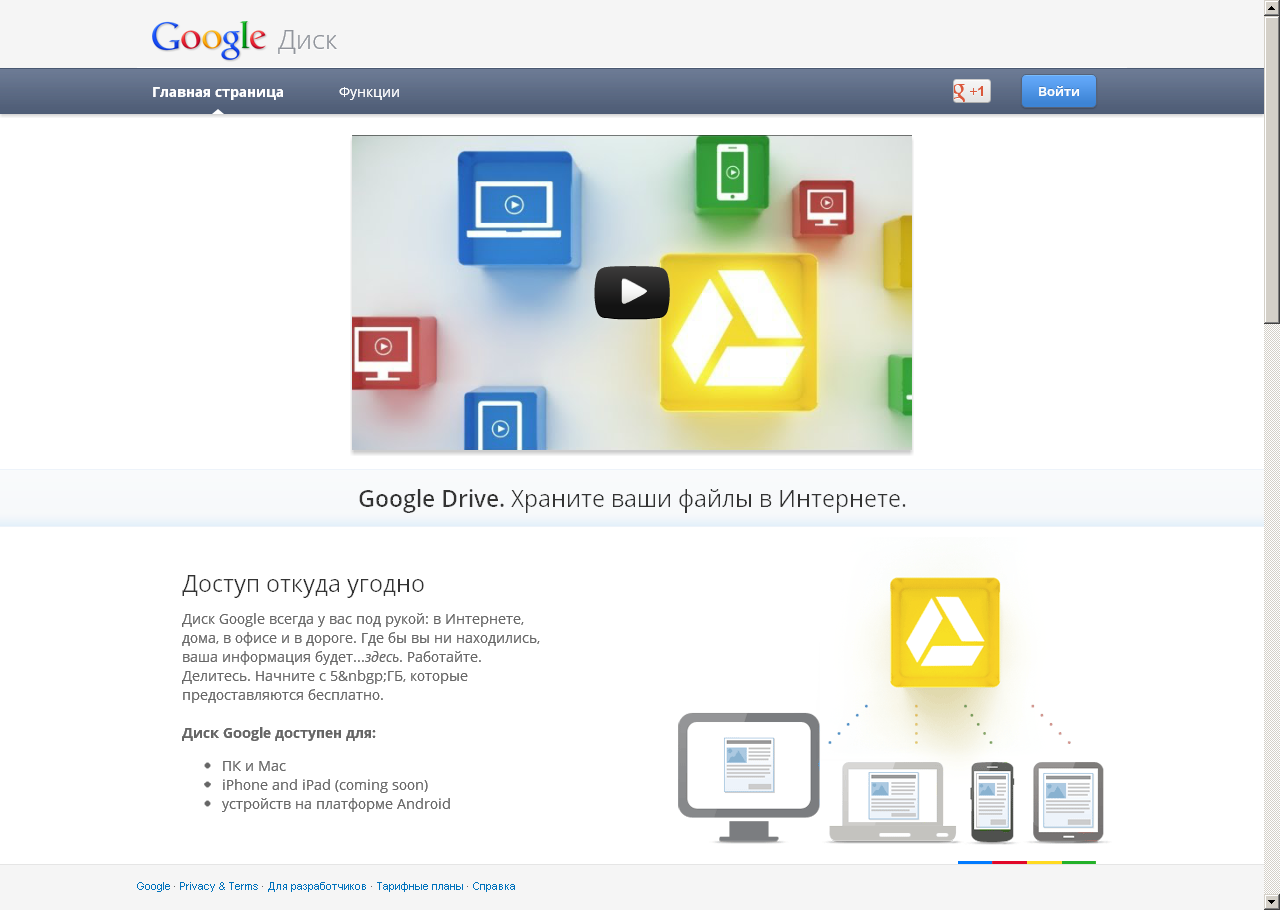
Task: Click the tablet device illustration
Action: (1068, 802)
